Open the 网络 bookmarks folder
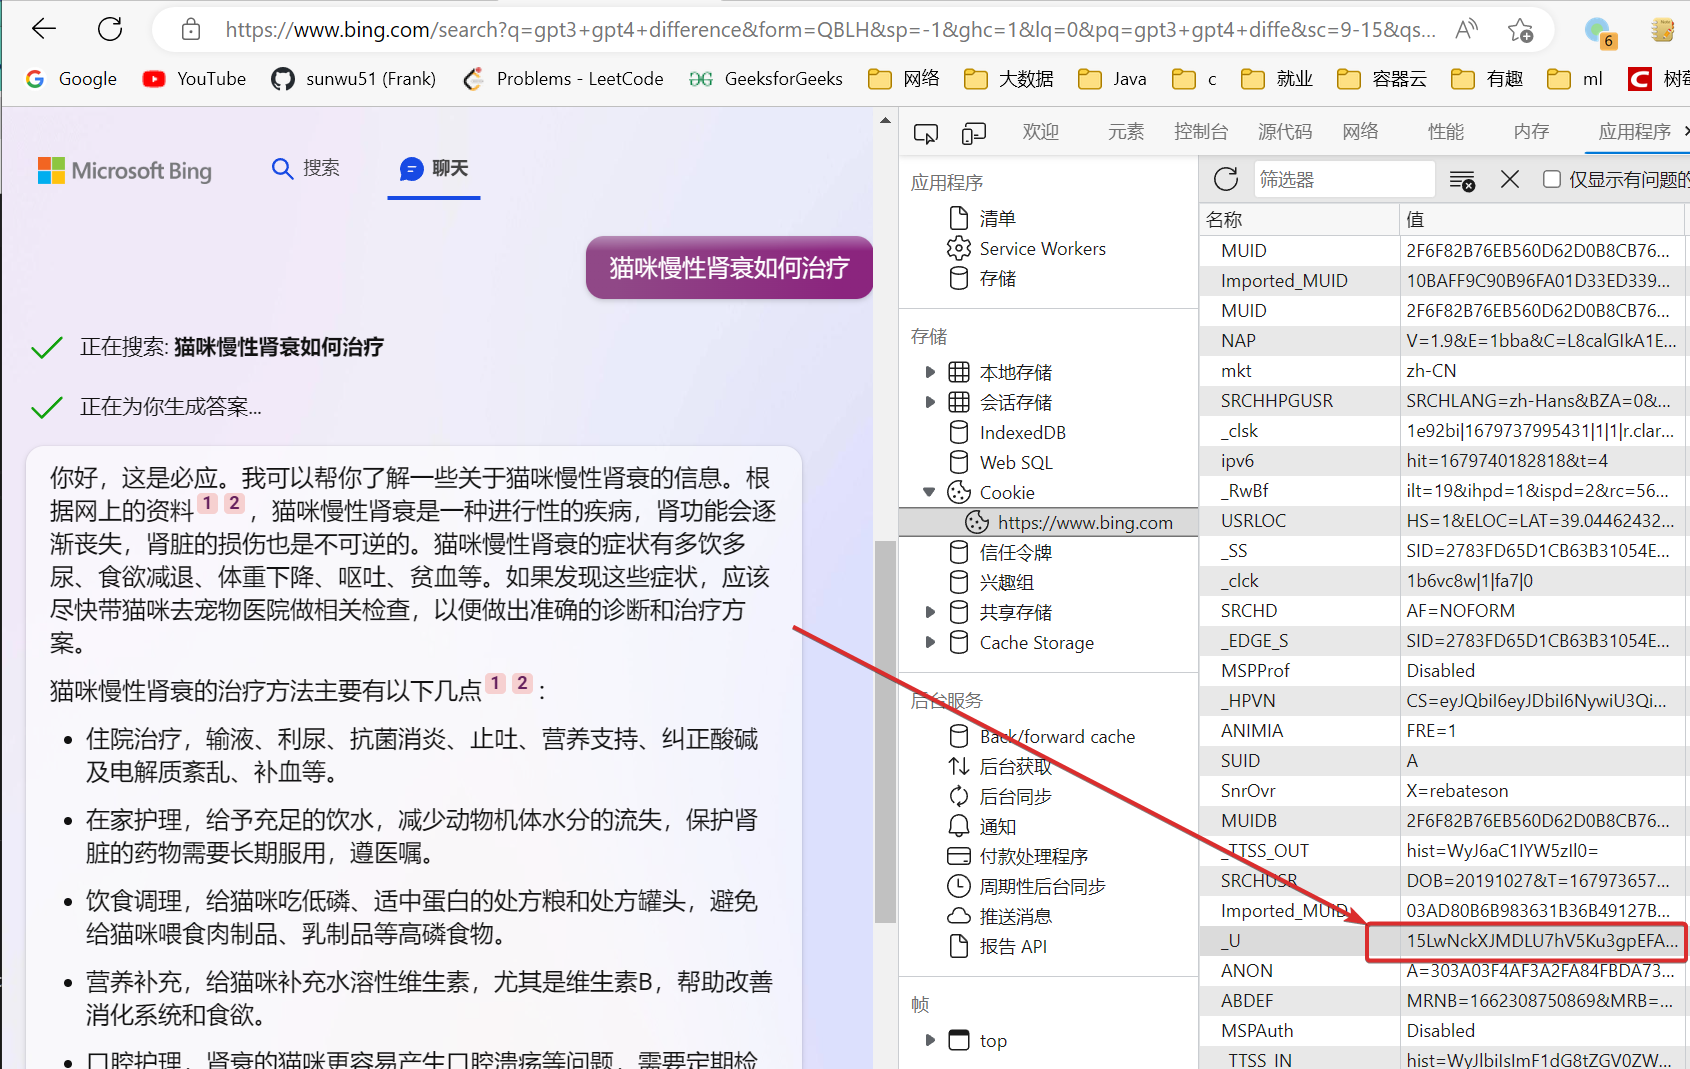The height and width of the screenshot is (1069, 1690). click(x=904, y=79)
